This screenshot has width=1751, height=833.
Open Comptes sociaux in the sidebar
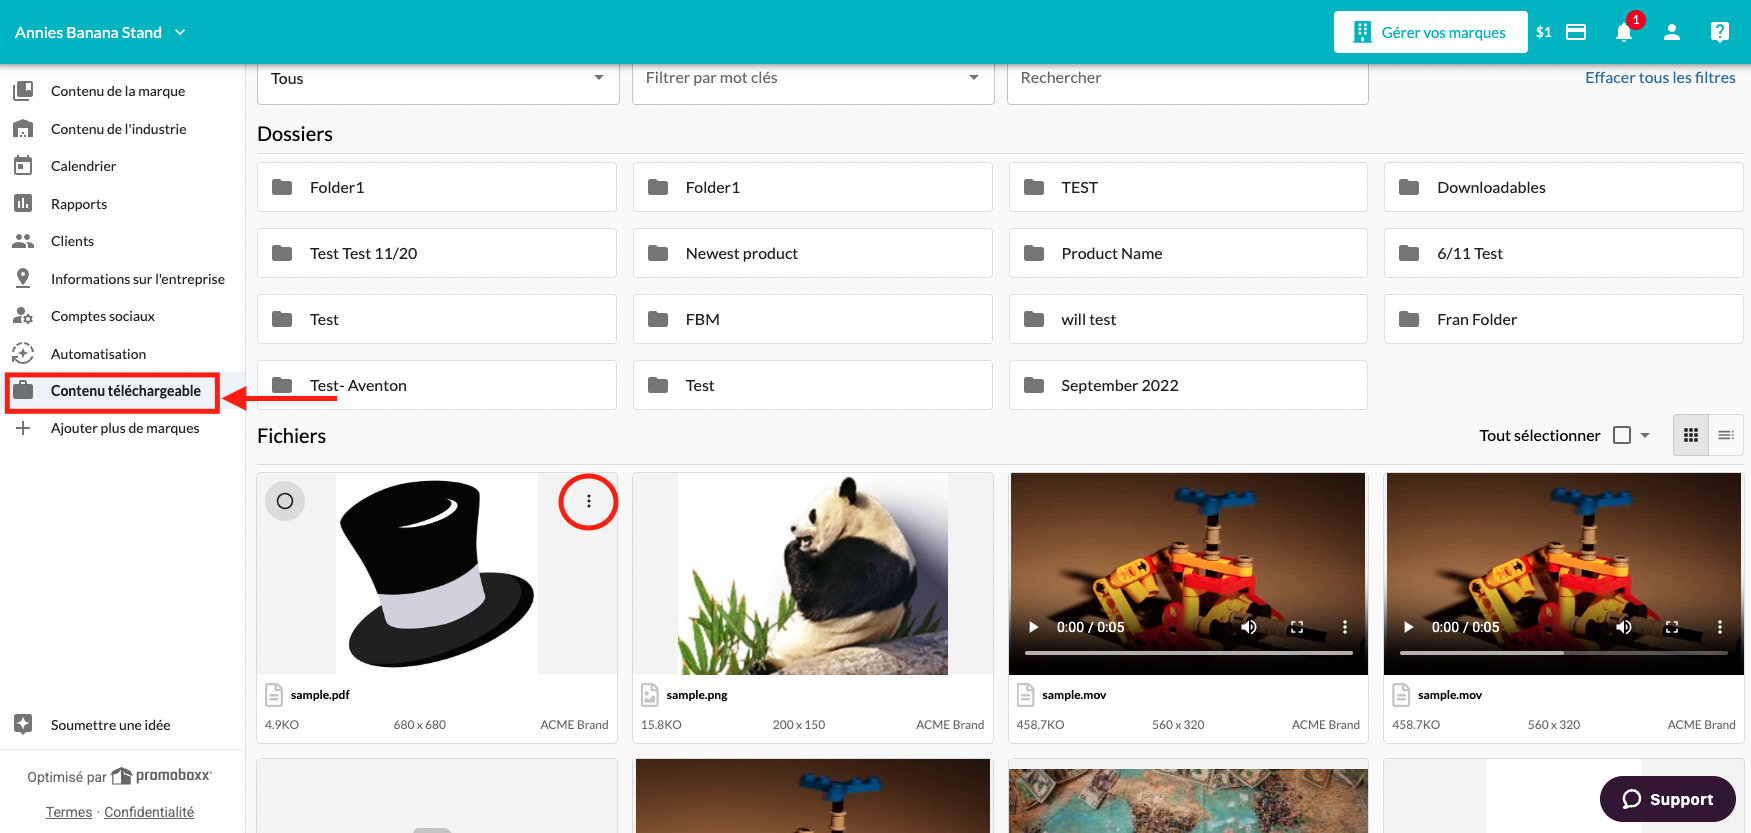(103, 316)
